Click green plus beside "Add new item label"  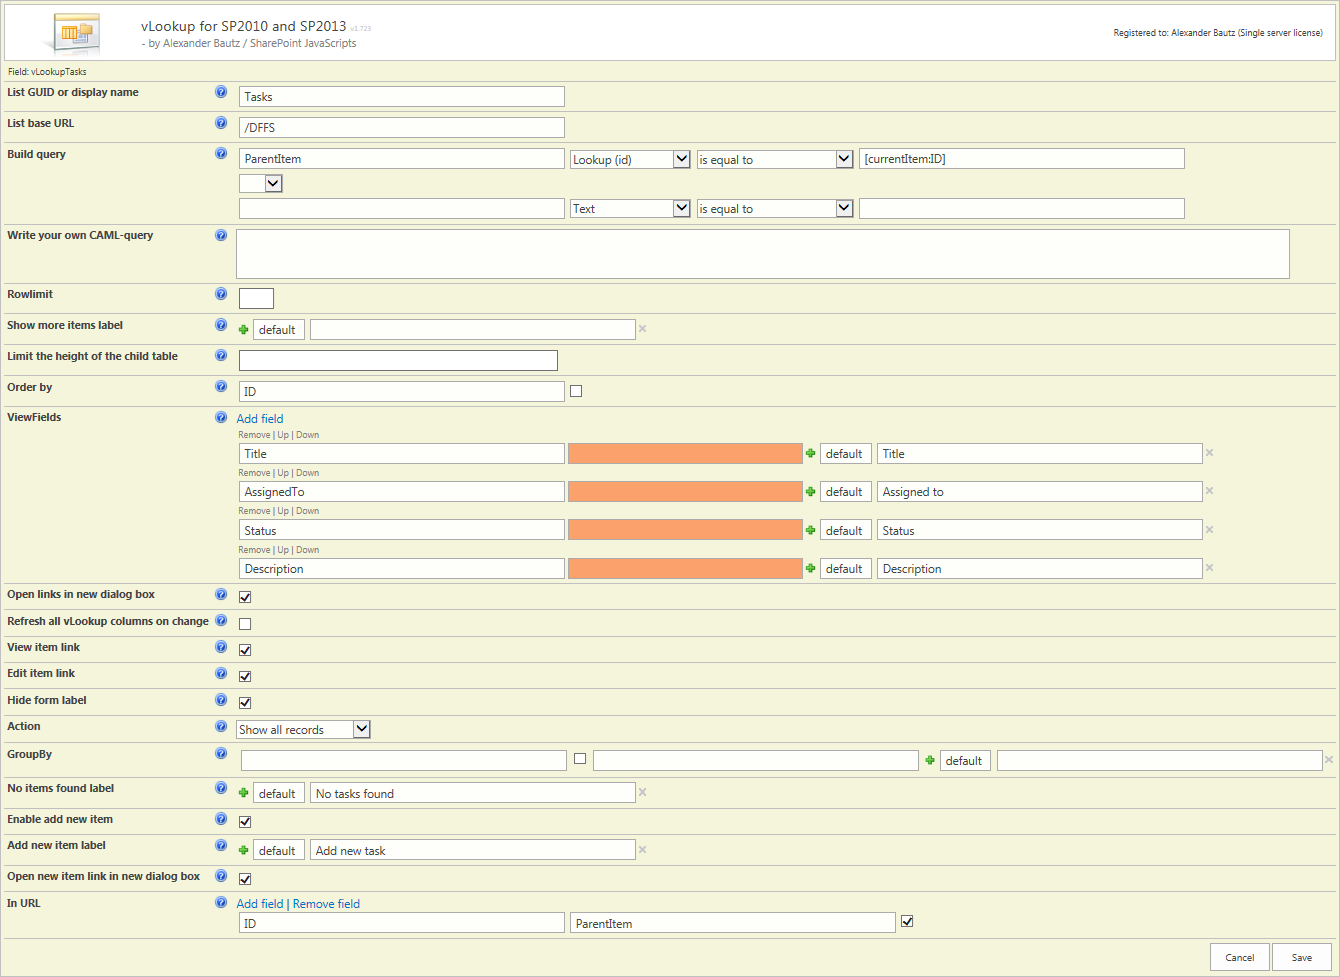click(243, 849)
